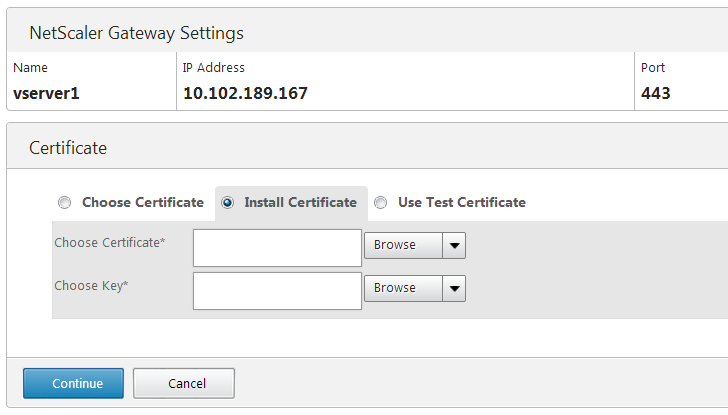Click the Cancel button
The width and height of the screenshot is (728, 415).
click(x=184, y=383)
